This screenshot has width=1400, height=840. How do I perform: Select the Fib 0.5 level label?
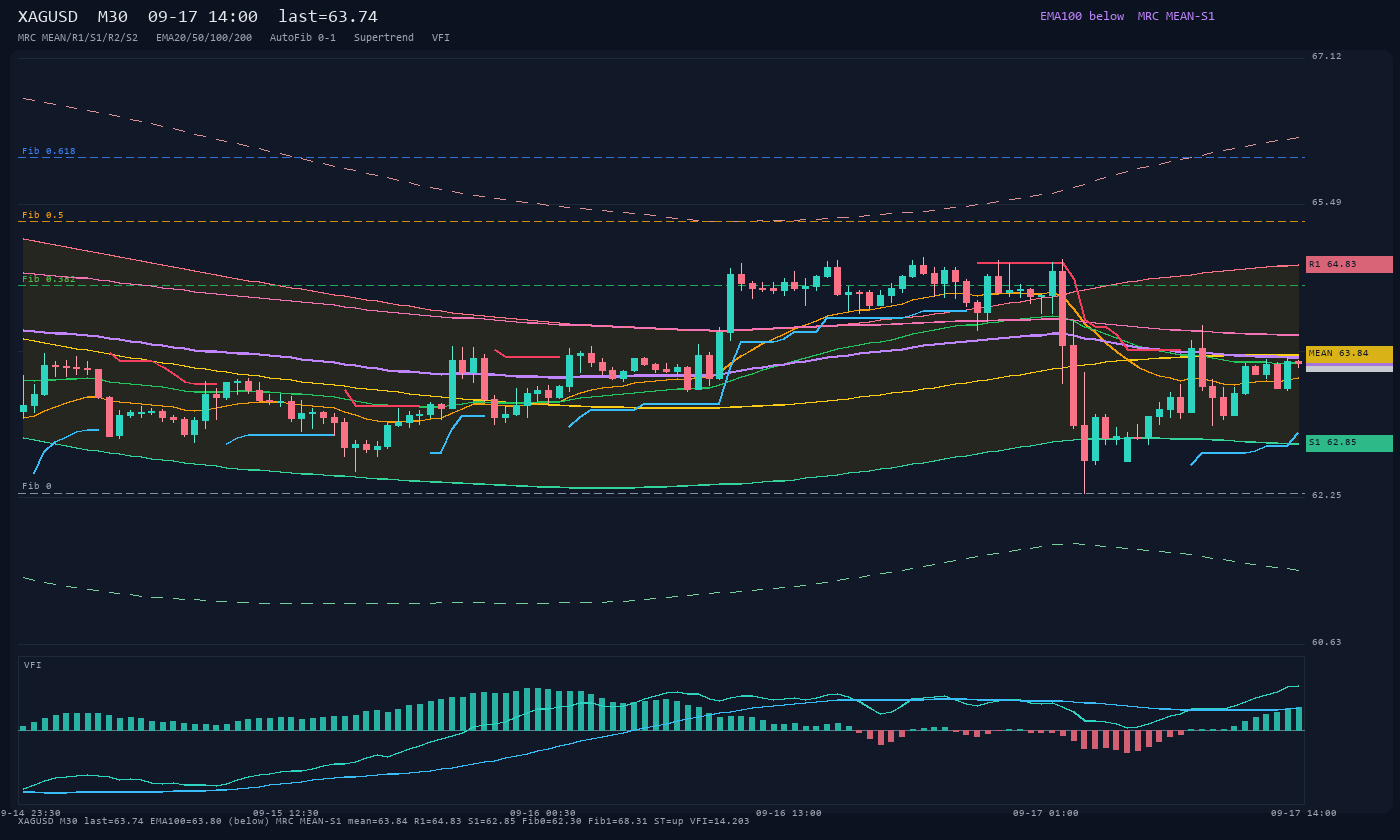pyautogui.click(x=43, y=215)
